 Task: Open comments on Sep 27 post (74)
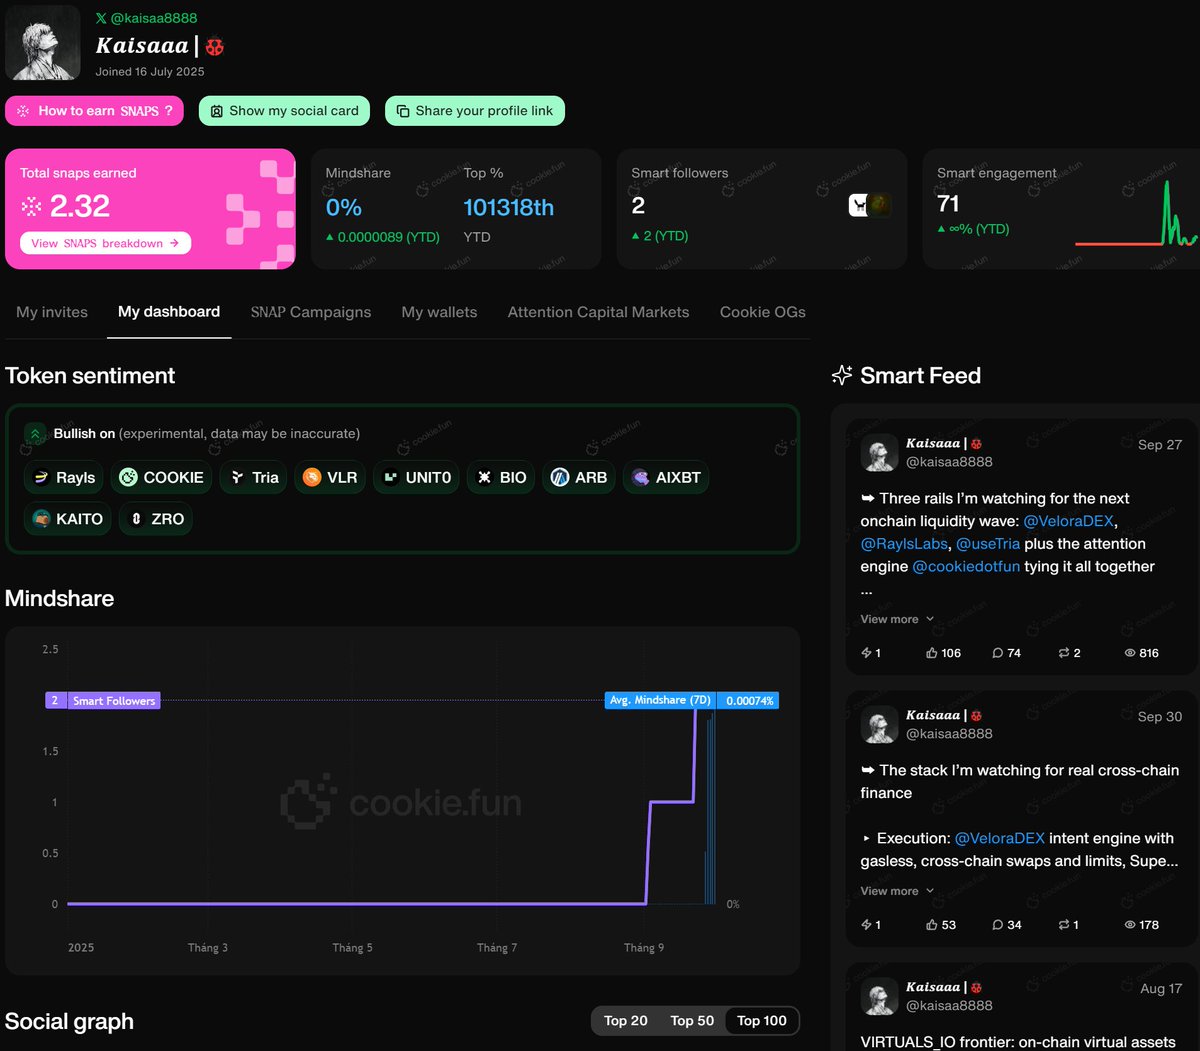click(1006, 653)
